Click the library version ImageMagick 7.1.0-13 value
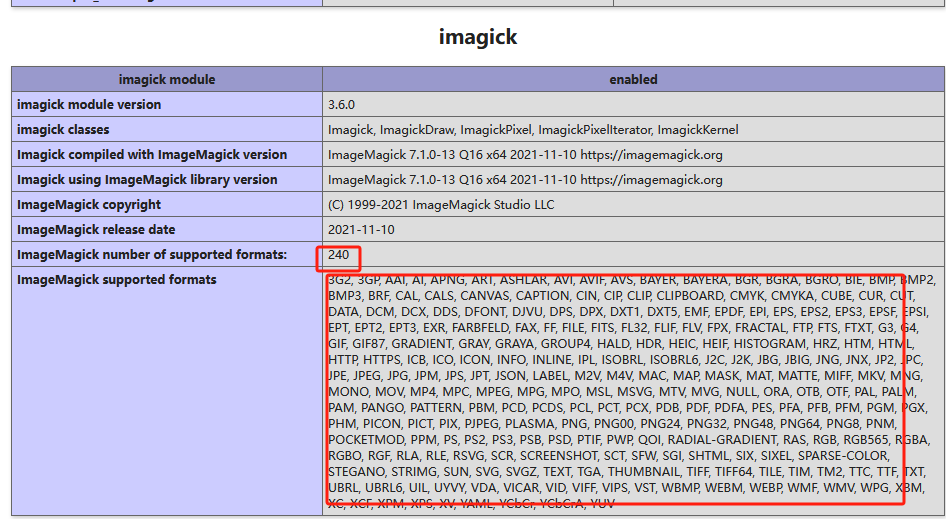946x519 pixels. tap(525, 179)
